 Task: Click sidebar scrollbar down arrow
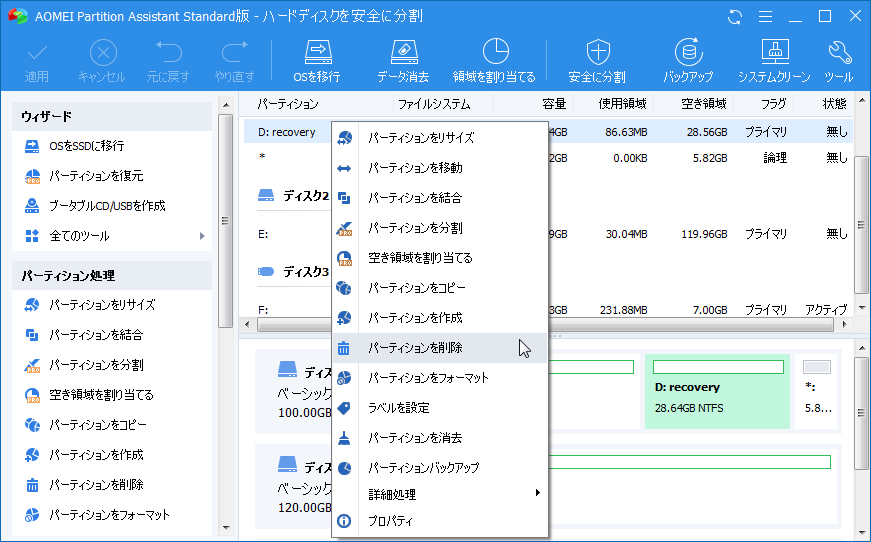tap(226, 528)
